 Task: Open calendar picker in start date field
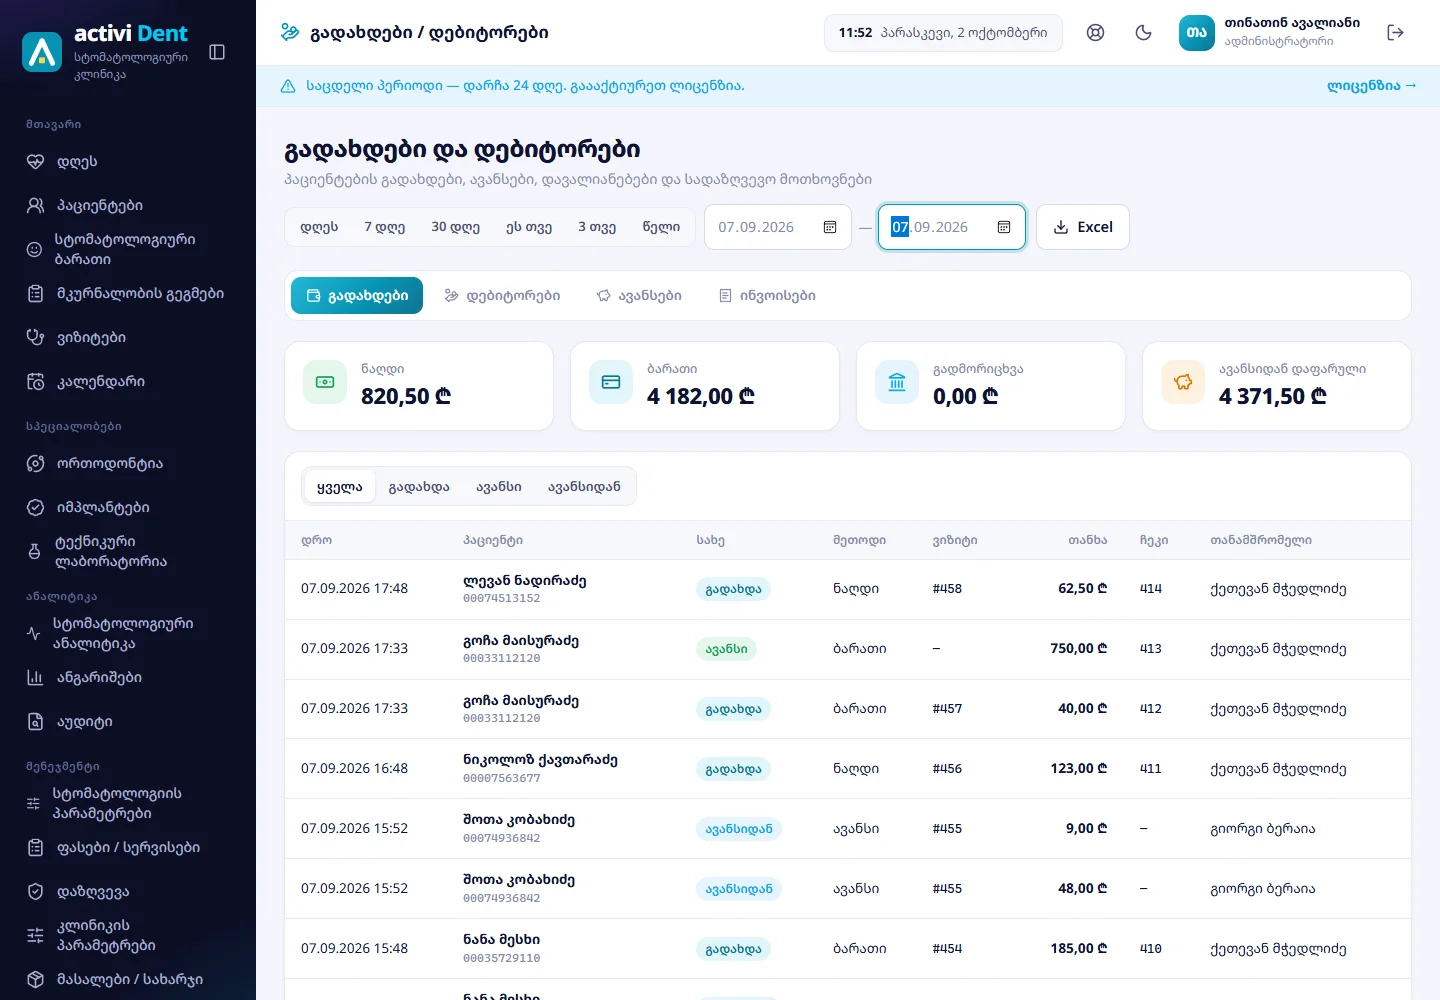pyautogui.click(x=830, y=227)
